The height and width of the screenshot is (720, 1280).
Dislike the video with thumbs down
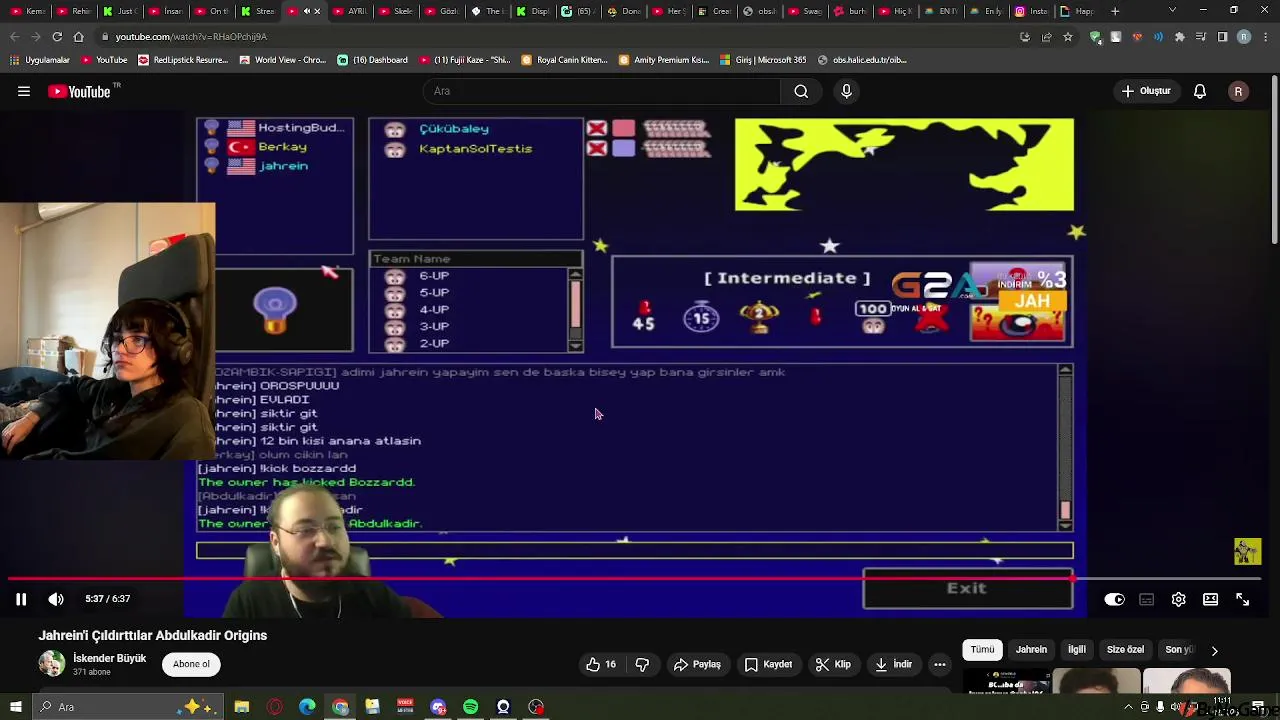click(x=642, y=664)
